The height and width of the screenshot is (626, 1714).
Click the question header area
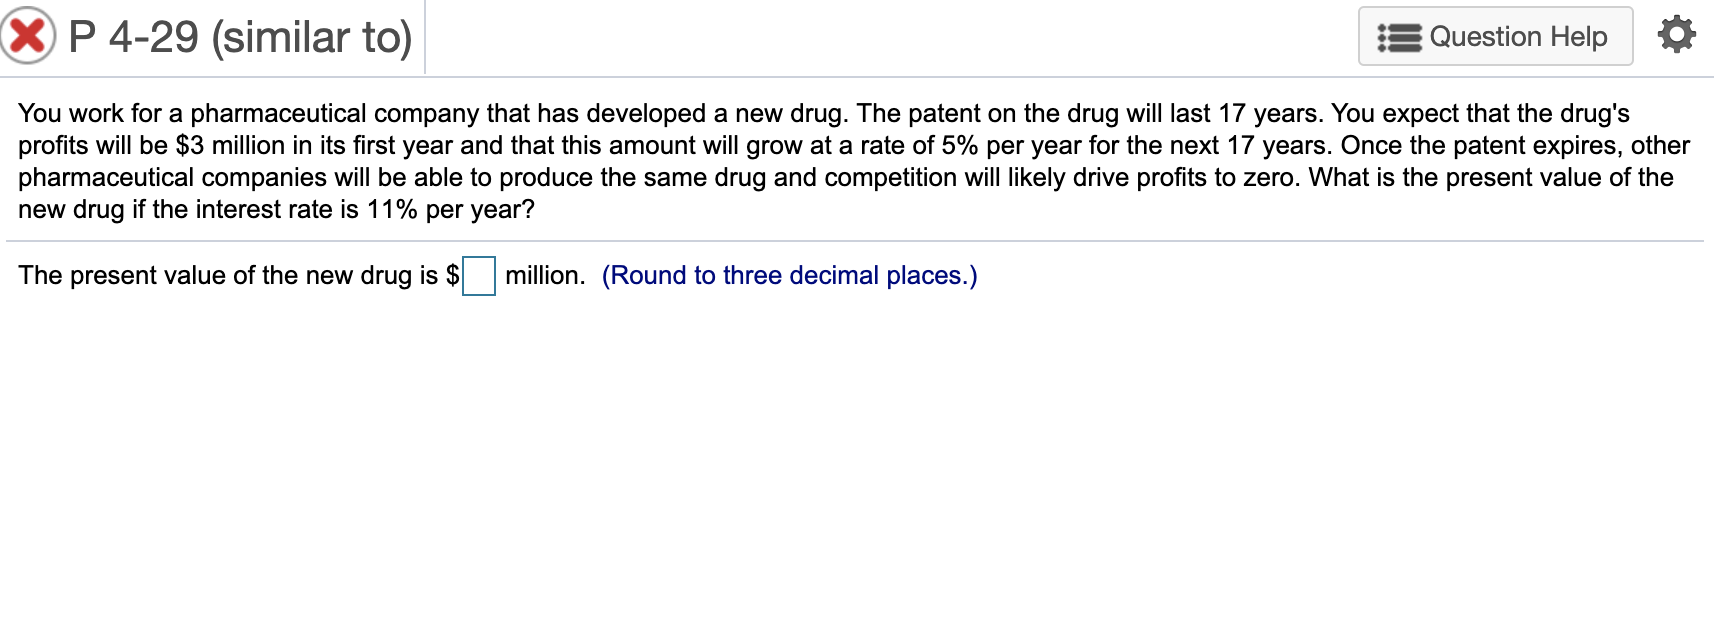pos(700,37)
